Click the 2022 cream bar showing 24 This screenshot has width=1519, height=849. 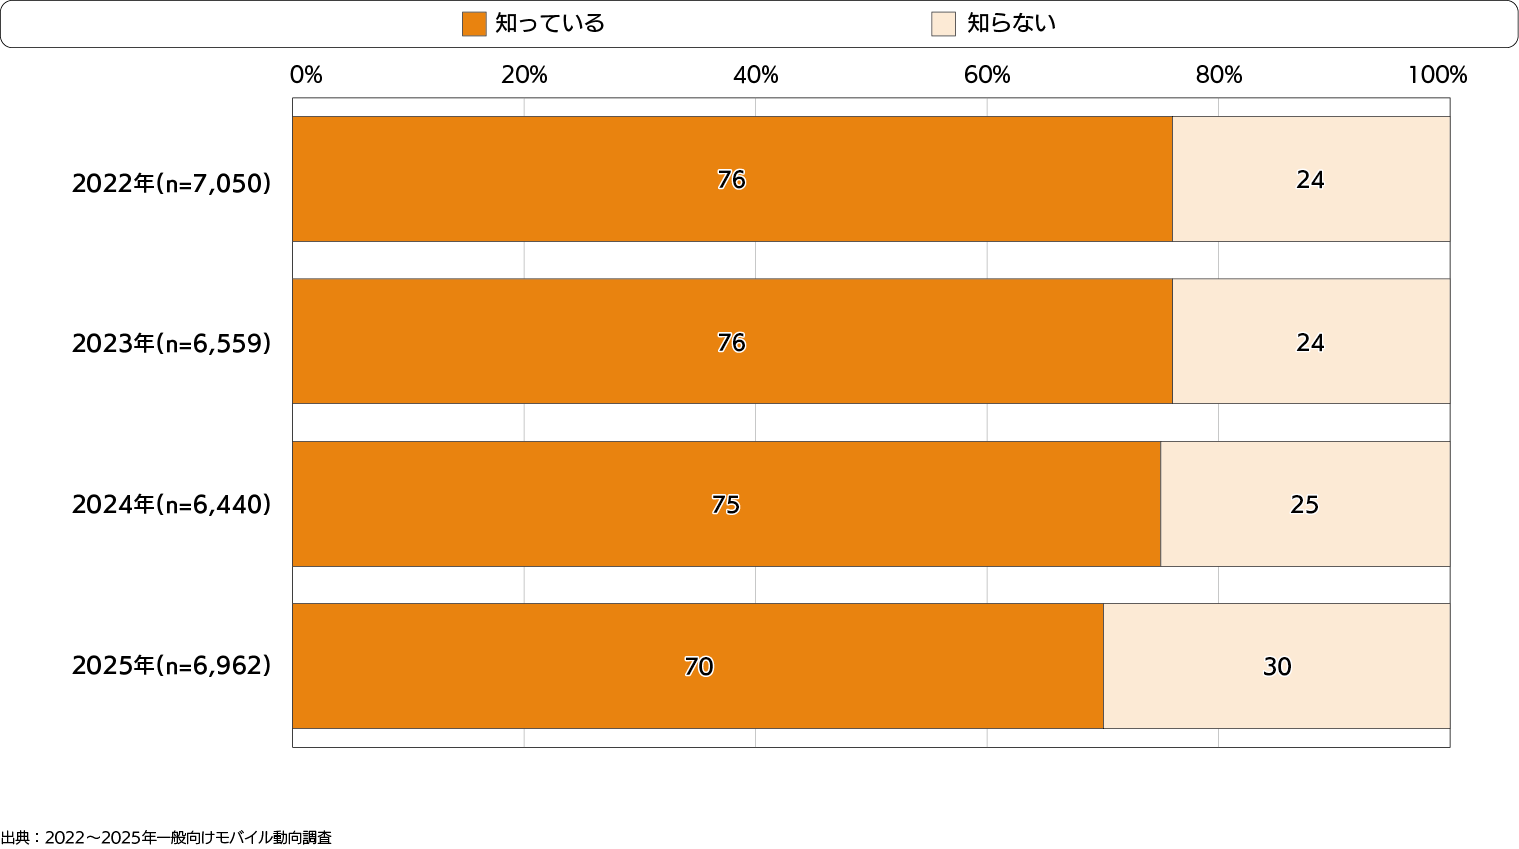tap(1310, 179)
